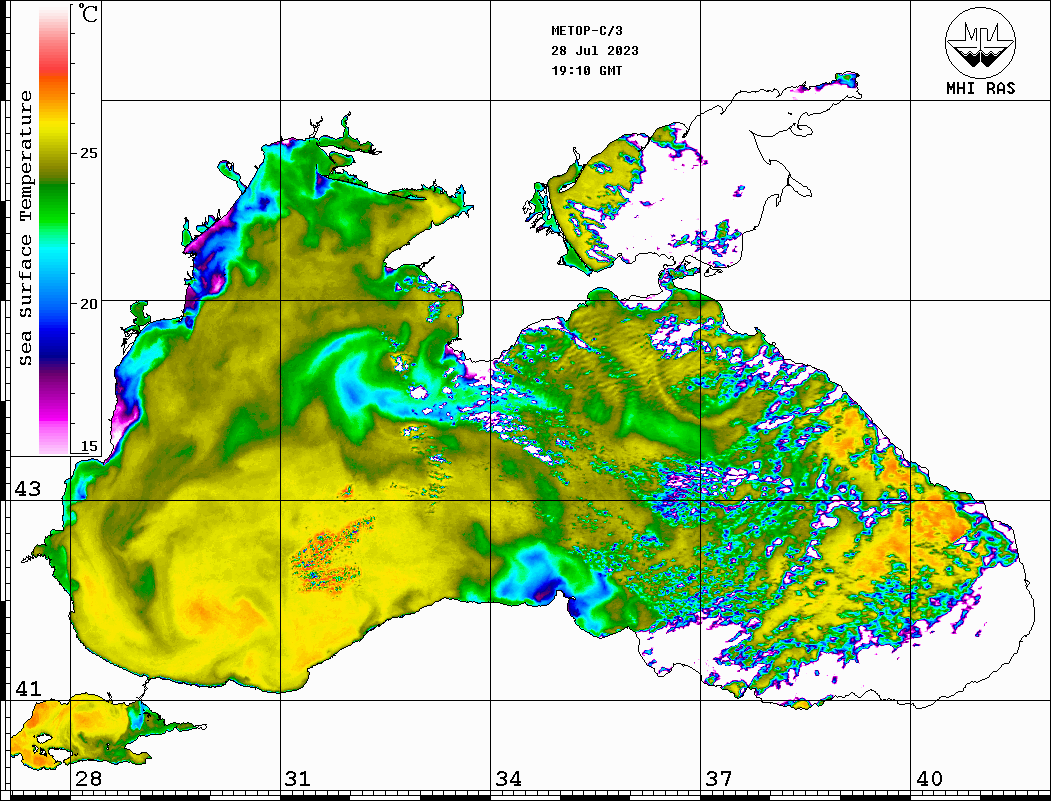Click the MHI RAS logo emblem

tap(980, 43)
